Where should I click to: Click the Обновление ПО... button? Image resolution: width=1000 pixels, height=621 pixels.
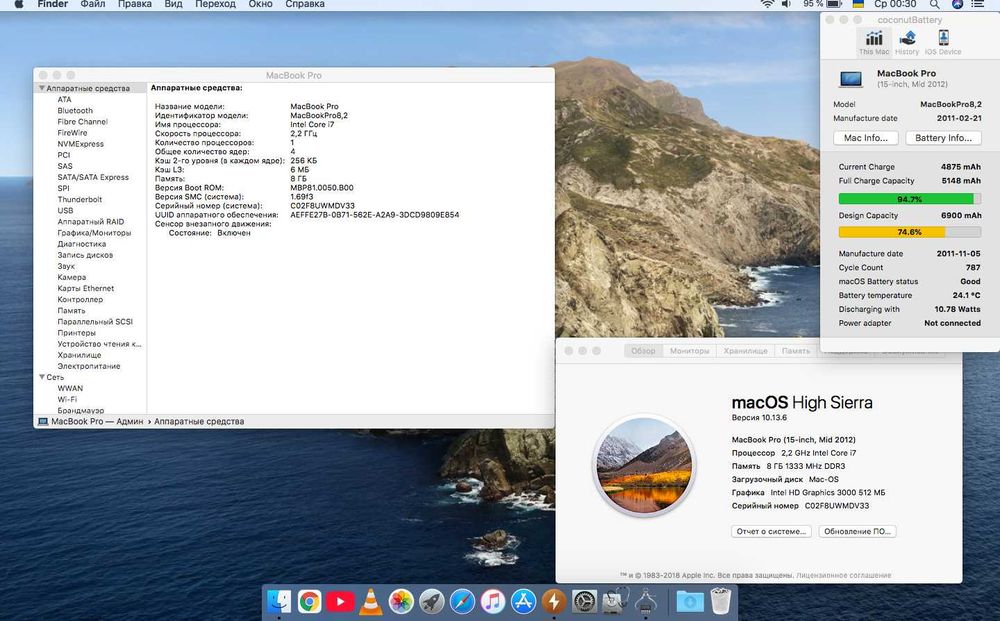coord(857,531)
